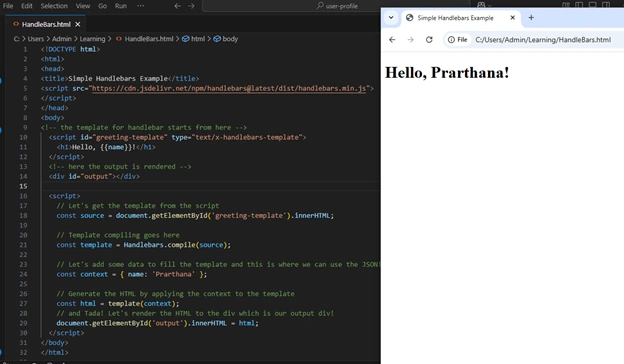The height and width of the screenshot is (364, 624).
Task: Click line number 24 in the gutter
Action: click(23, 274)
